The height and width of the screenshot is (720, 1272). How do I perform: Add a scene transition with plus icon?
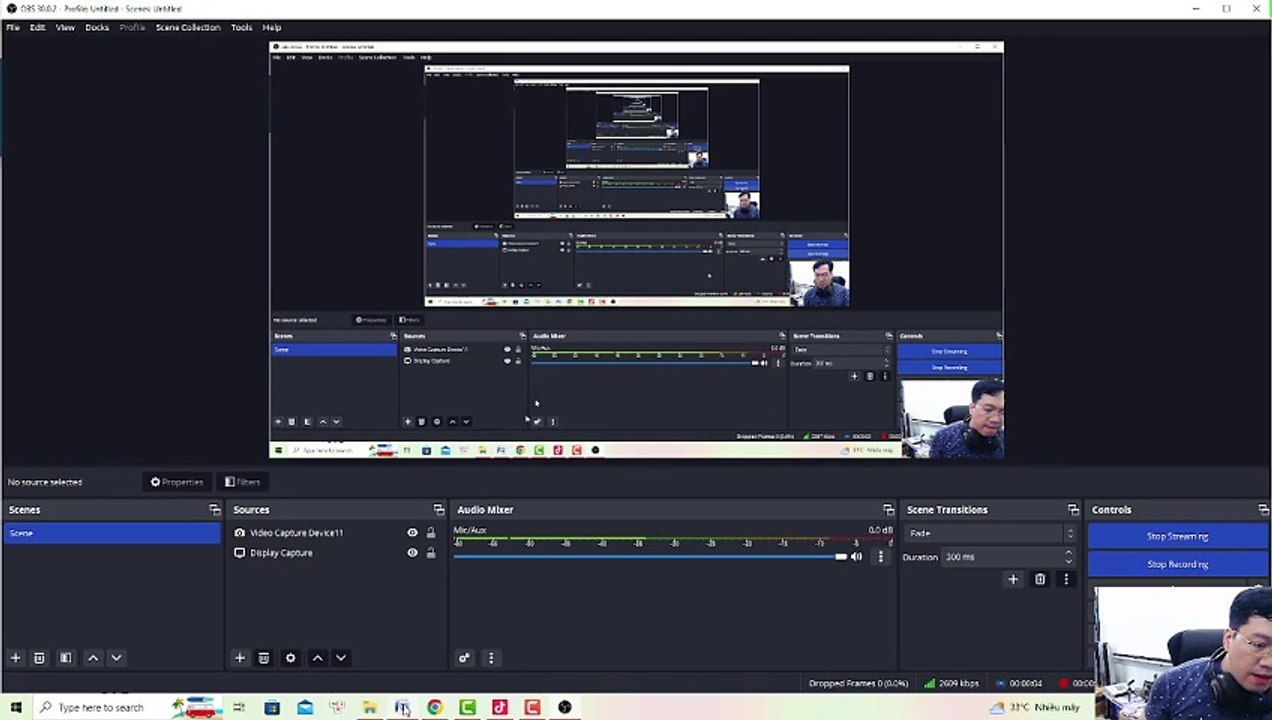[x=1013, y=579]
